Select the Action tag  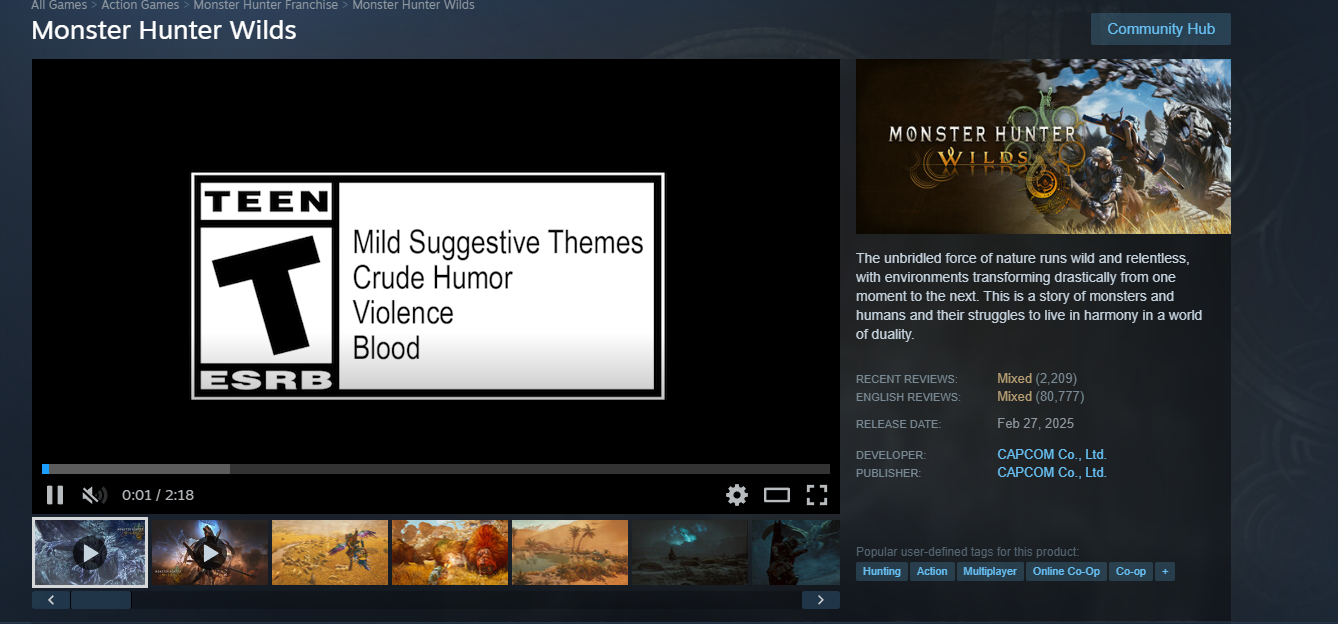(x=932, y=572)
